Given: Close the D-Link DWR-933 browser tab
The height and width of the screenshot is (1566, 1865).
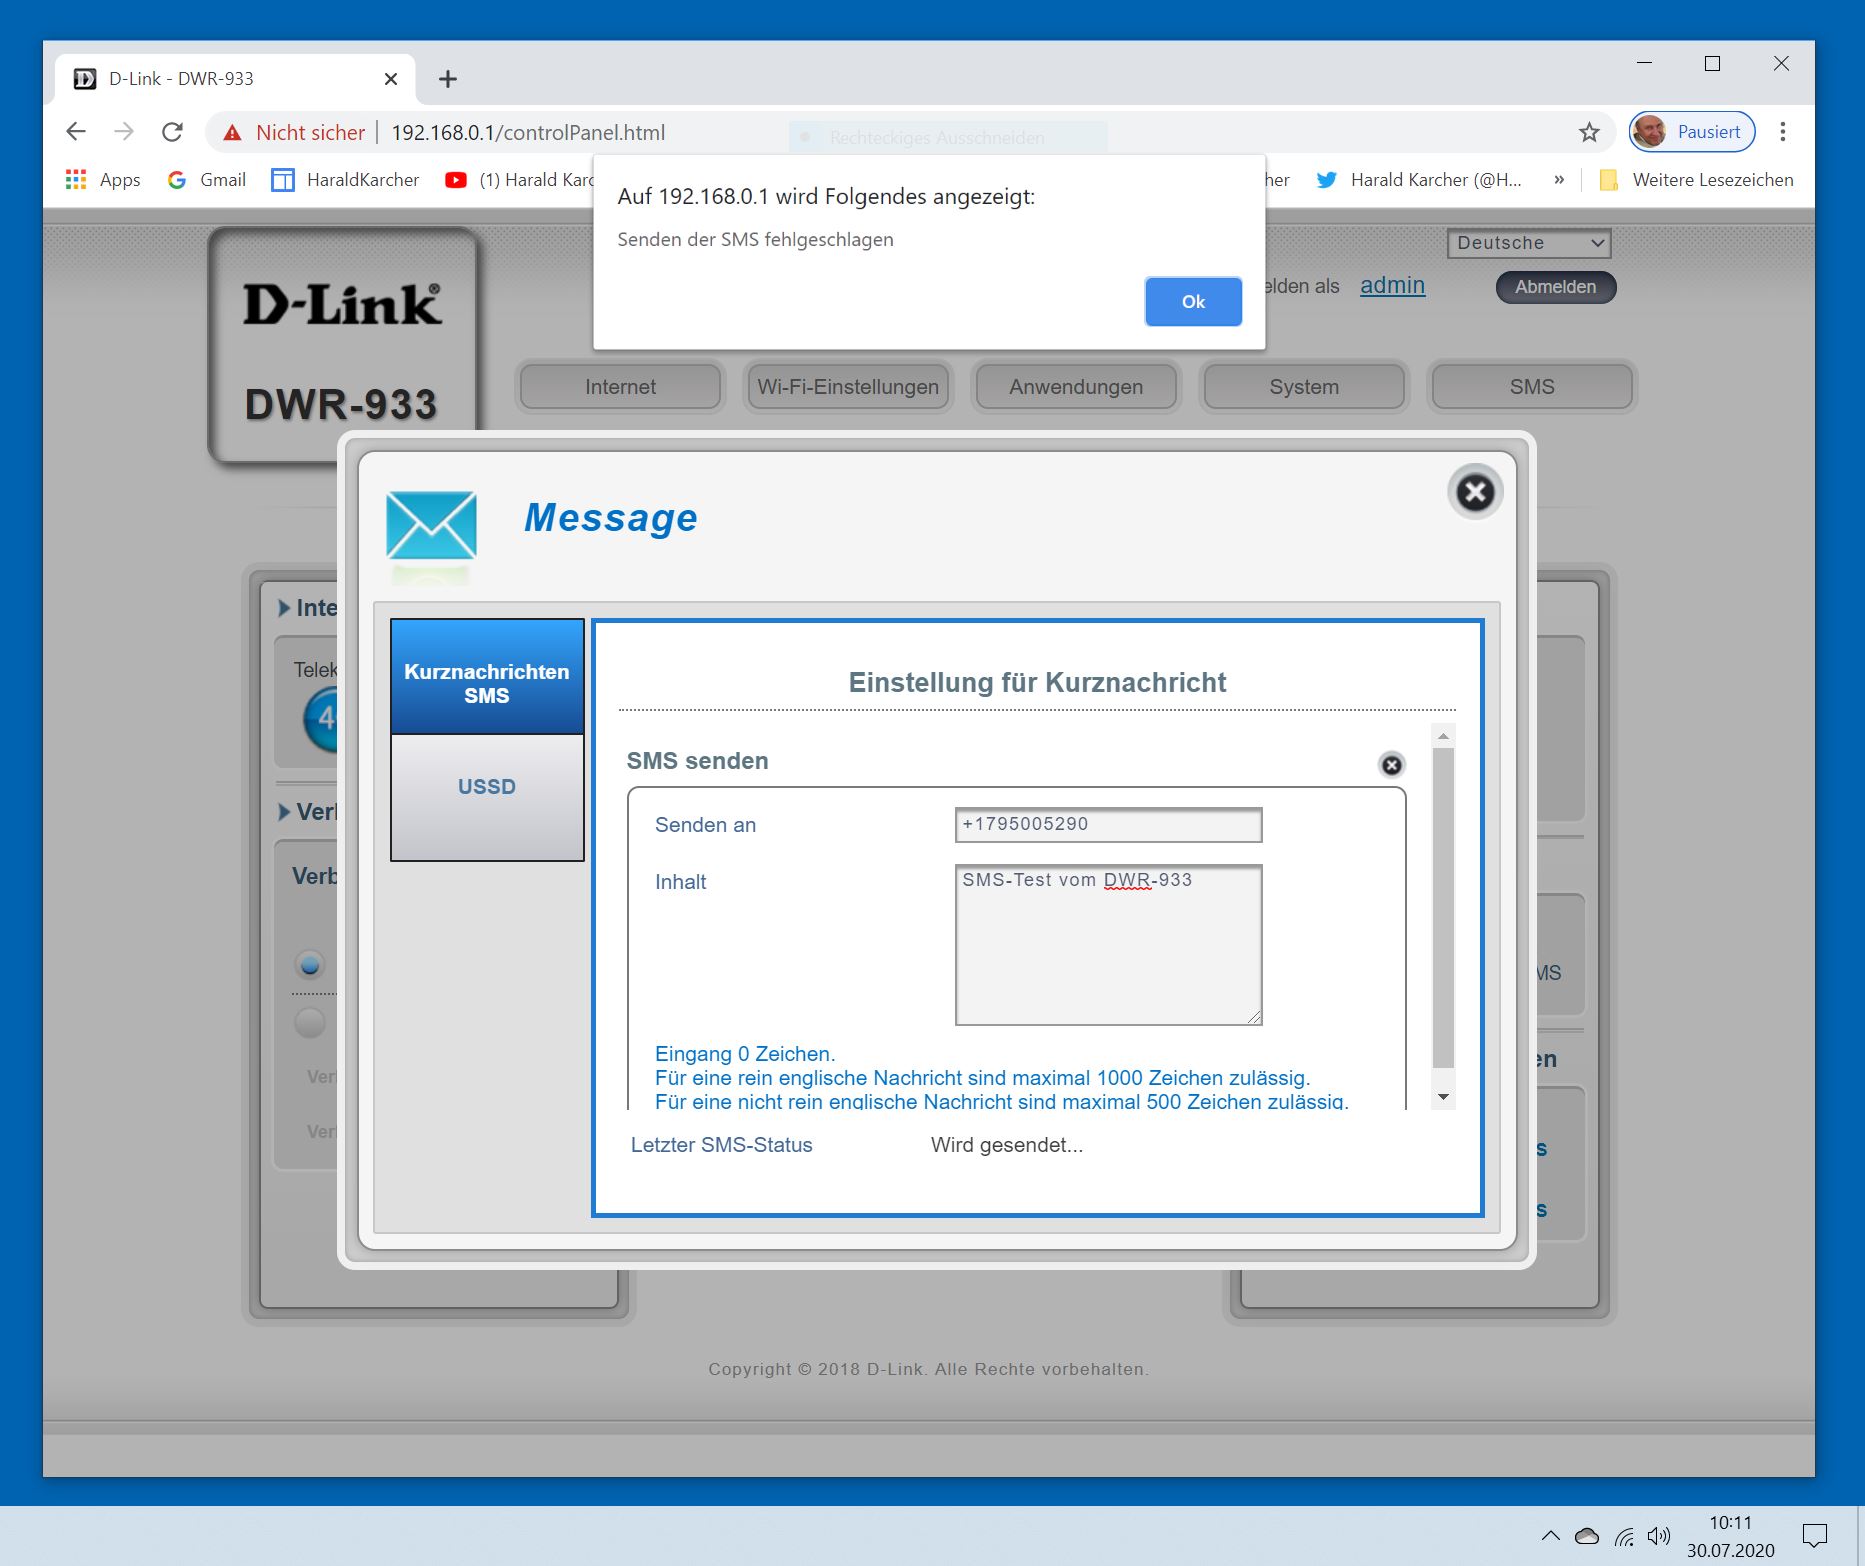Looking at the screenshot, I should 391,79.
